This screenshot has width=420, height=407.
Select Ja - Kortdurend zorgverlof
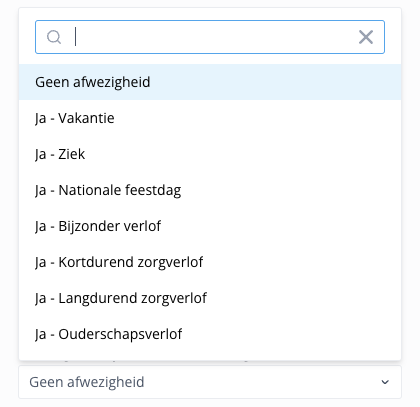click(210, 262)
